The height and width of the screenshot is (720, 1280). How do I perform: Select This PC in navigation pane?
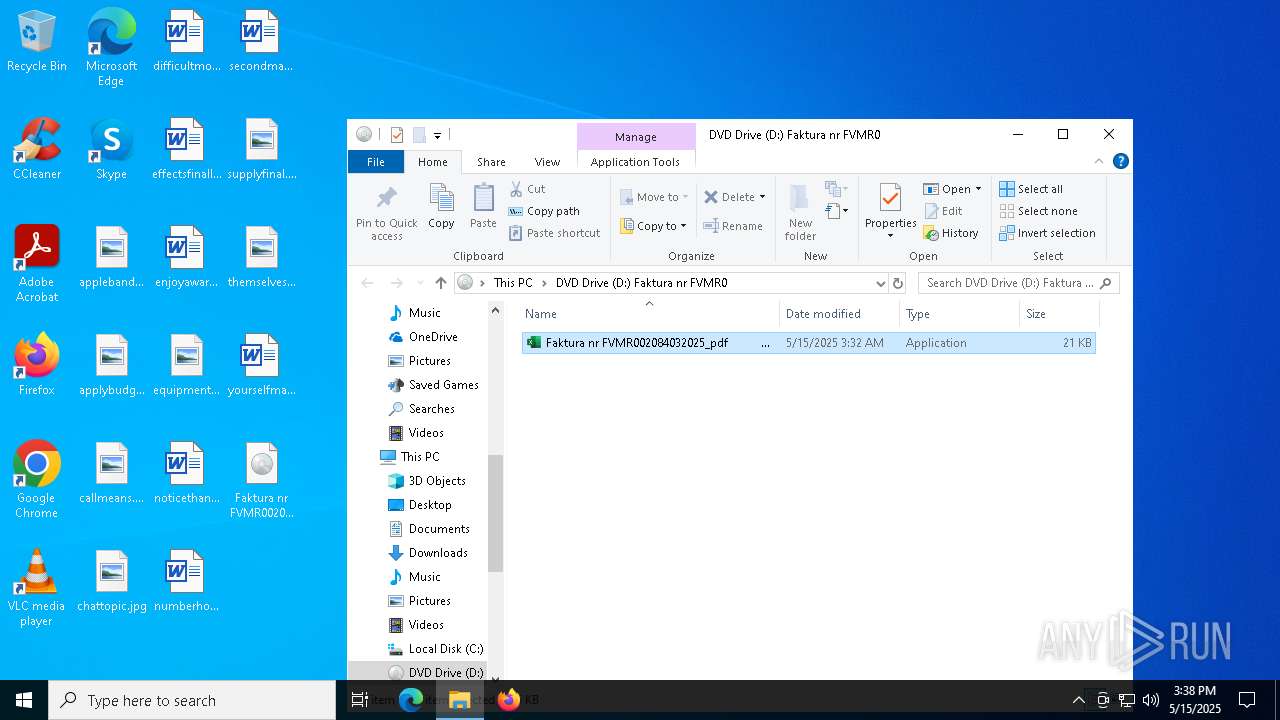410,457
